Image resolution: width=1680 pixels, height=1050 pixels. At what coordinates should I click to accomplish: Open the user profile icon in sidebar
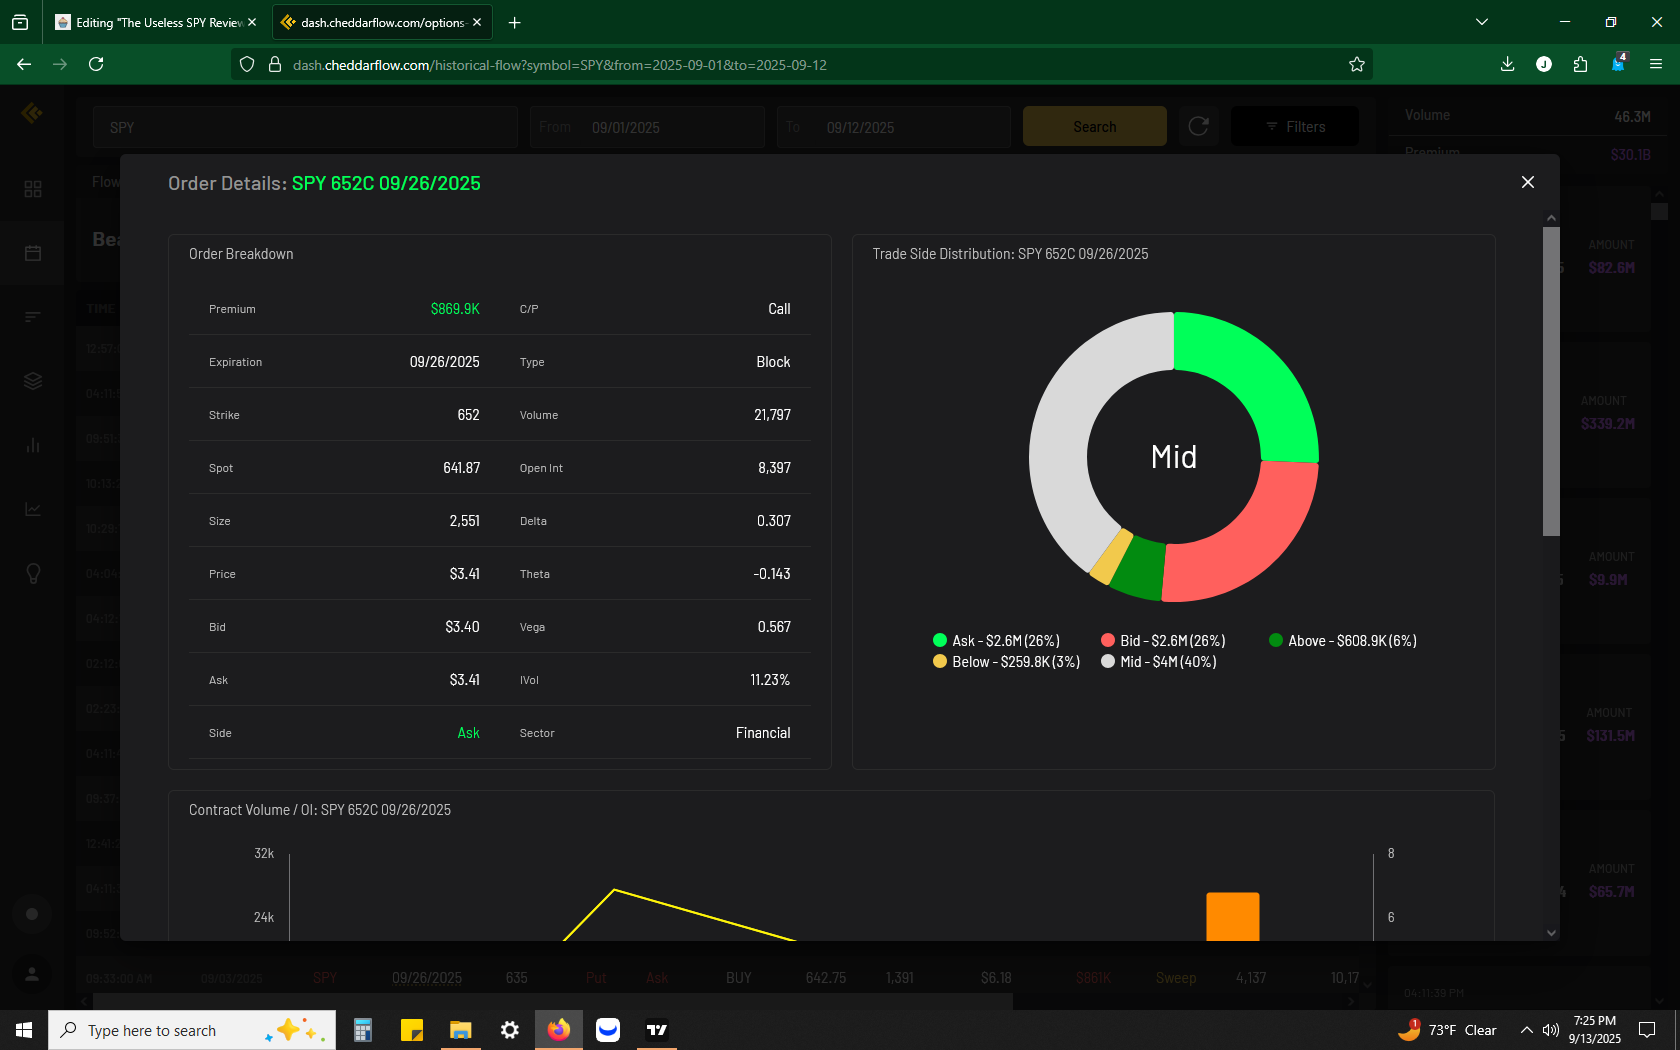[x=32, y=973]
